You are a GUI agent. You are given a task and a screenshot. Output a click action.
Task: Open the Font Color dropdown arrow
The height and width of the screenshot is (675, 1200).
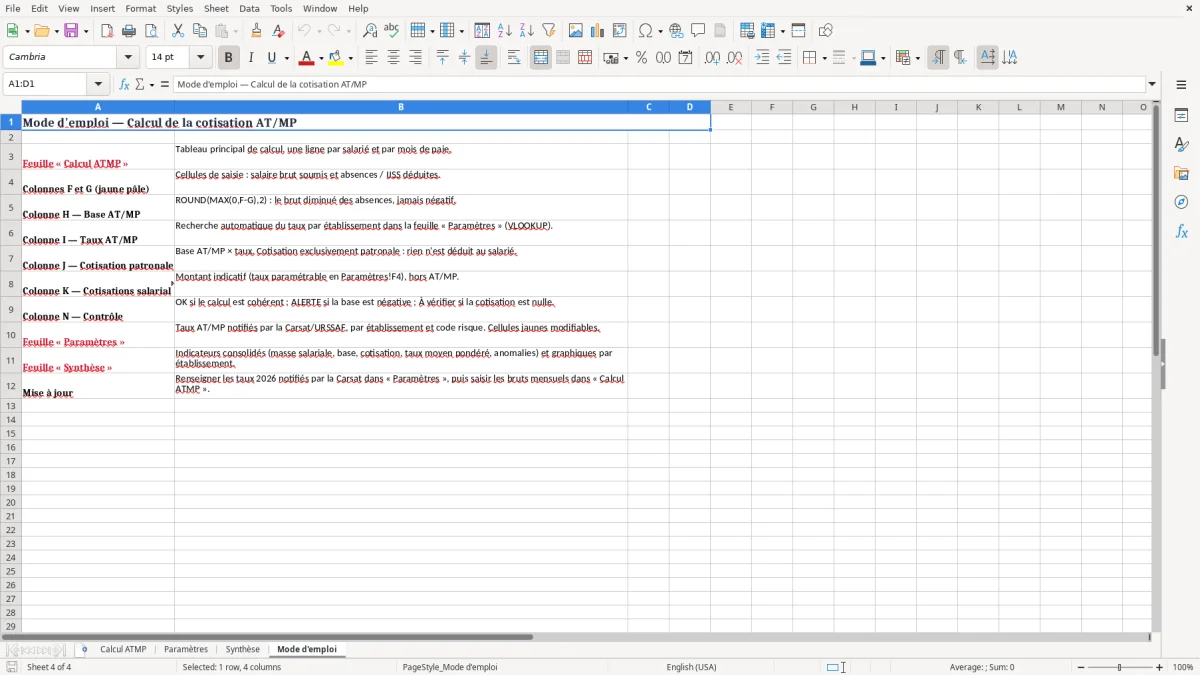coord(321,58)
